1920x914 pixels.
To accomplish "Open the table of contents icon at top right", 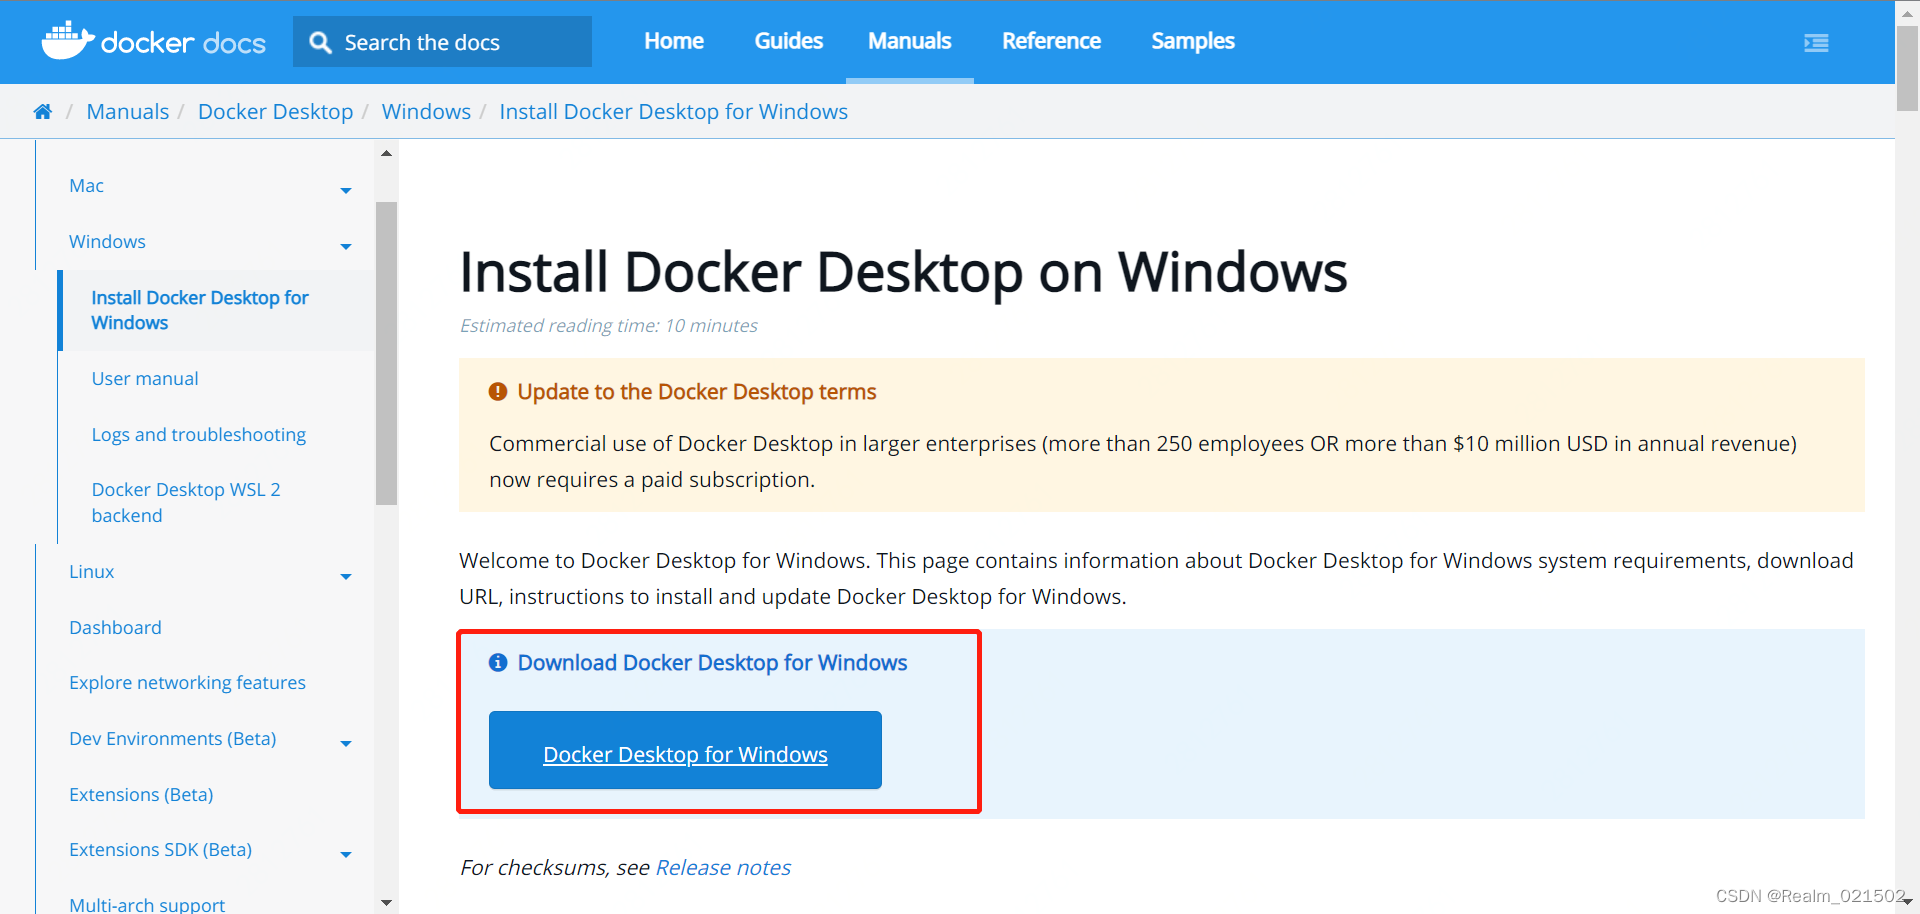I will click(x=1816, y=43).
